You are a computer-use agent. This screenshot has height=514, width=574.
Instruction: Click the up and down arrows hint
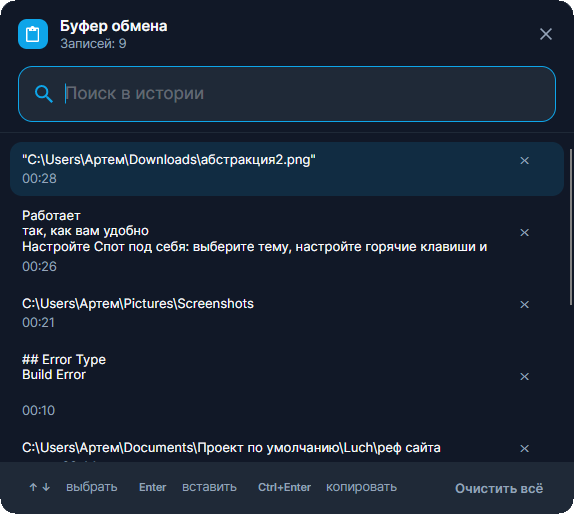pos(40,487)
